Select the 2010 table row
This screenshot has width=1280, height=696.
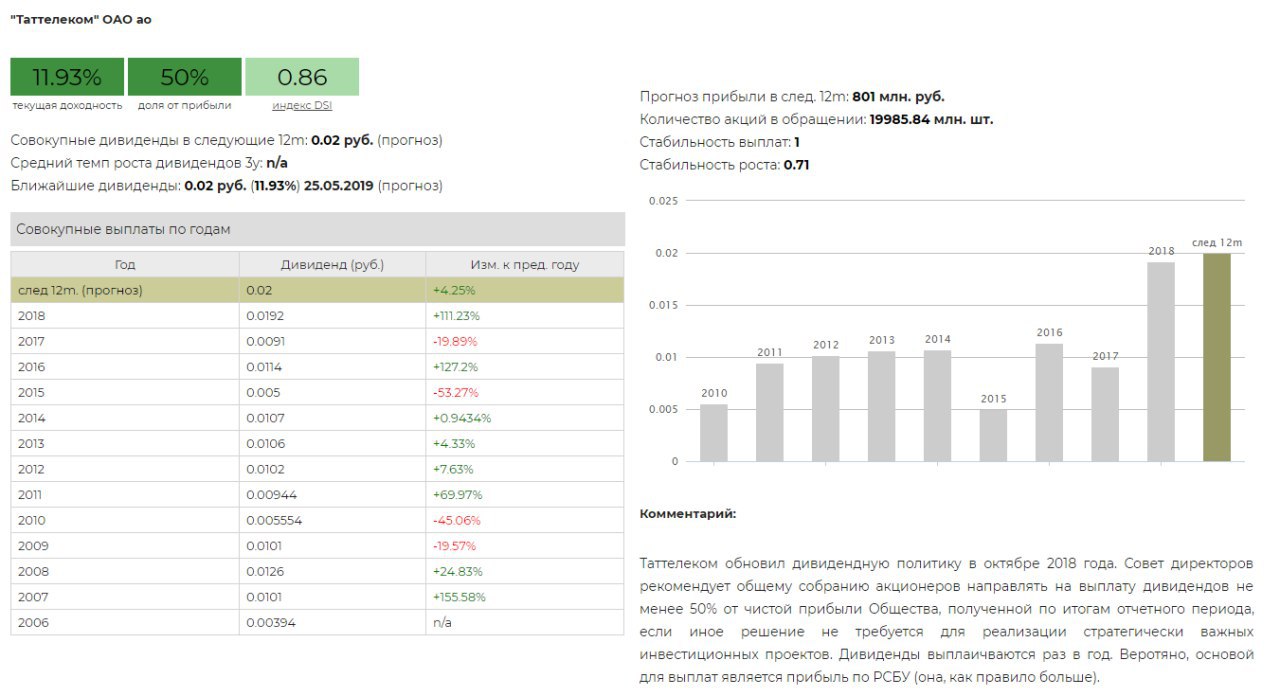tap(317, 520)
